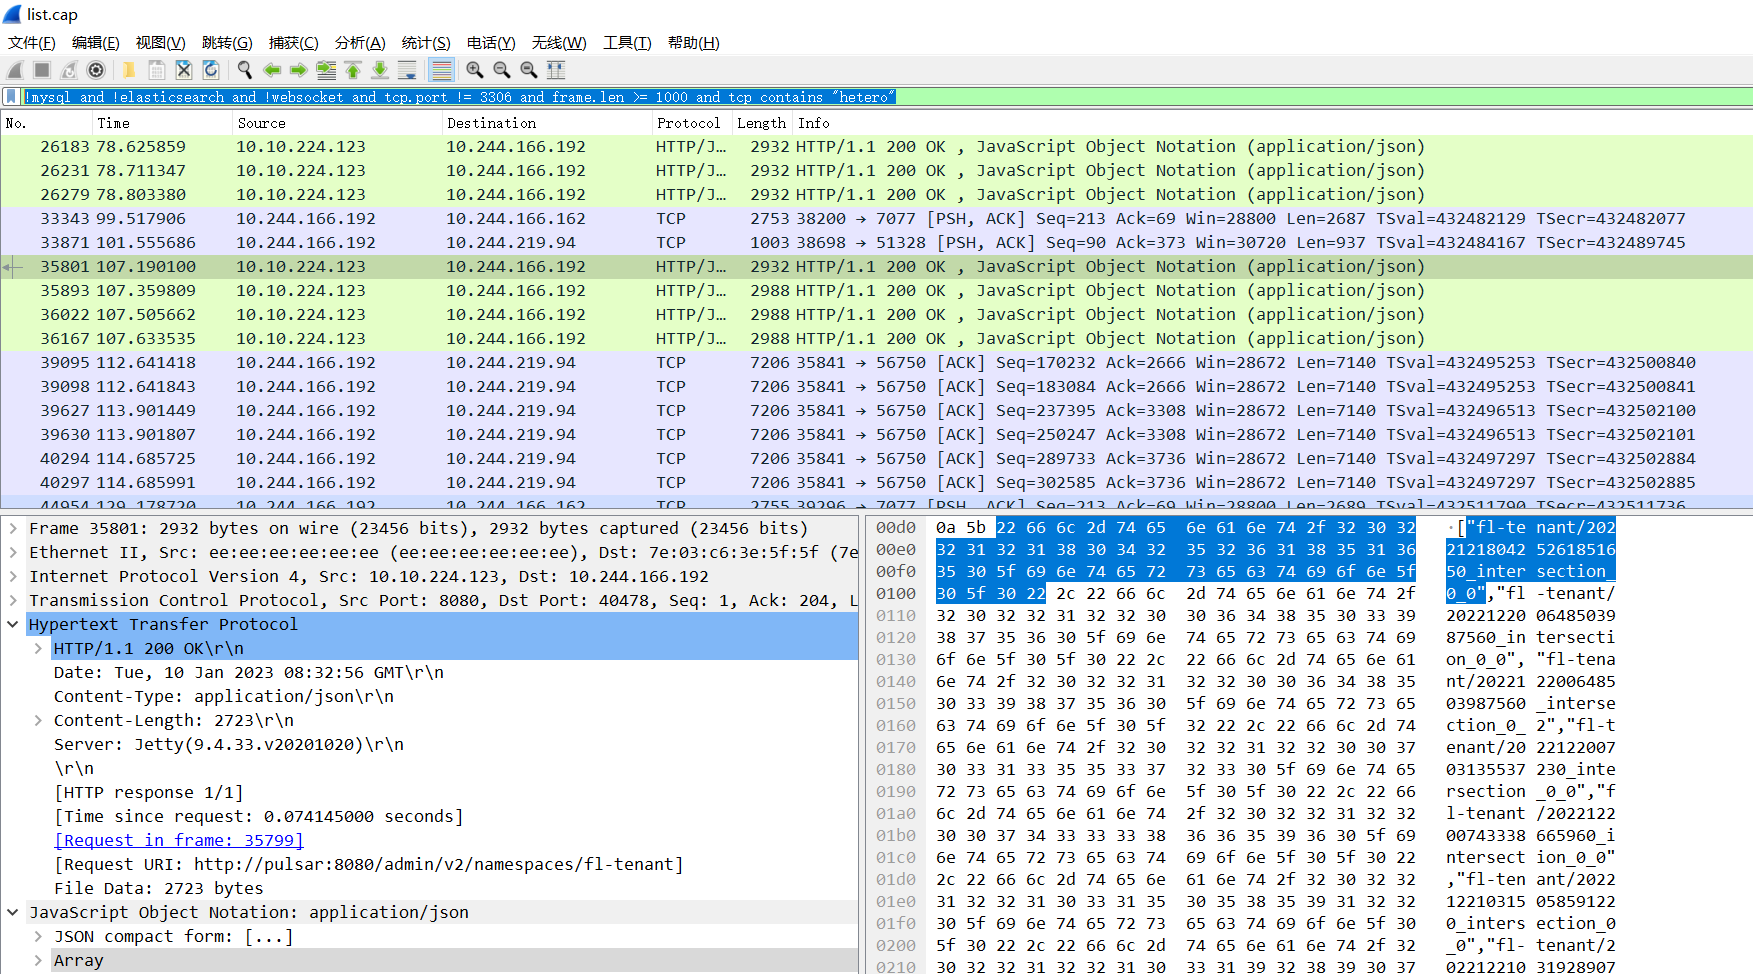Click the find packet magnifier icon
The height and width of the screenshot is (974, 1753).
click(x=244, y=70)
